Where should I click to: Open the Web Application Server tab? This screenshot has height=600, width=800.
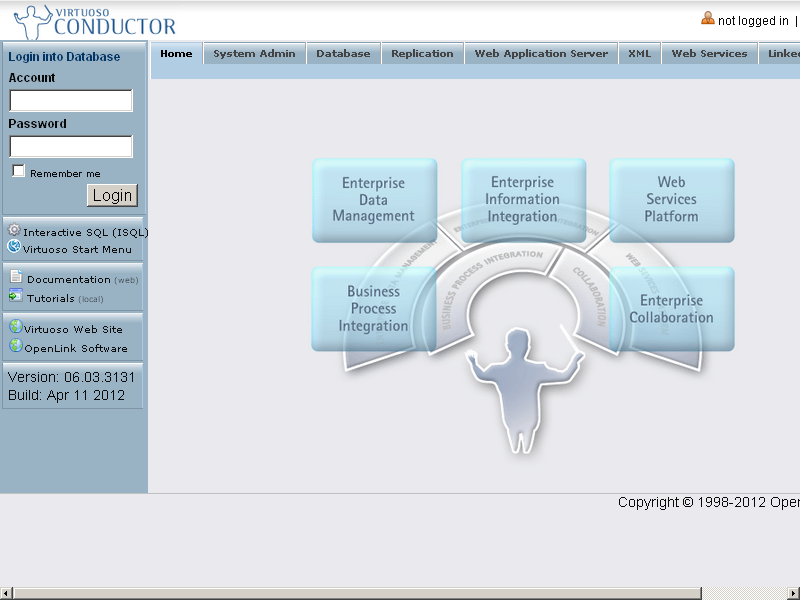[541, 54]
